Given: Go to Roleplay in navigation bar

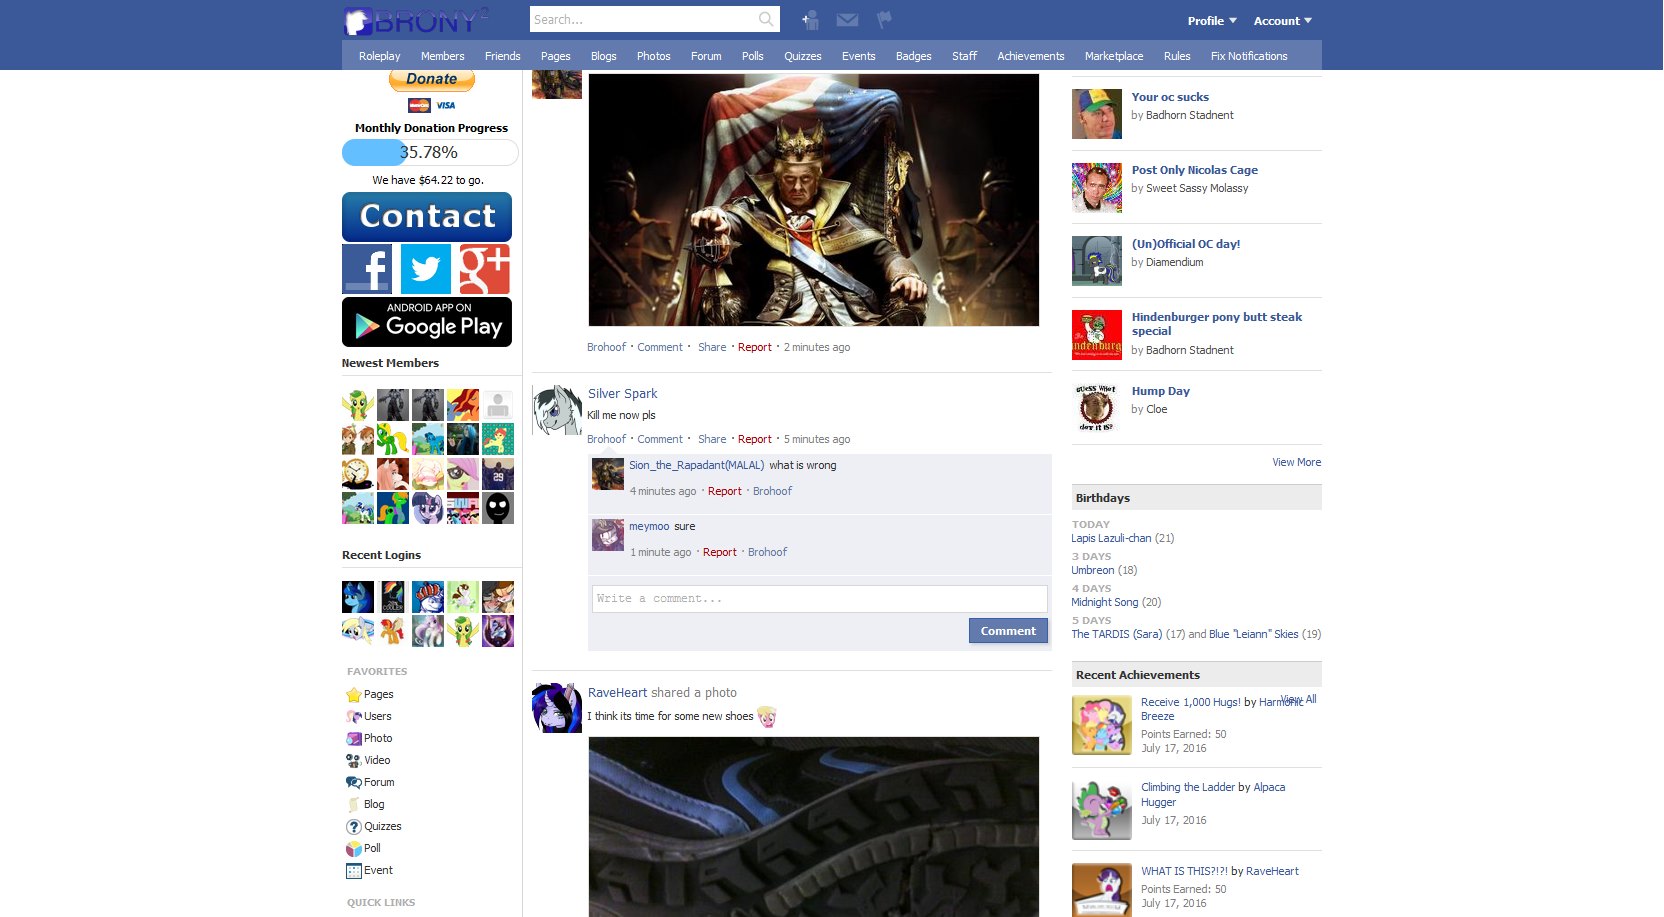Looking at the screenshot, I should (x=379, y=56).
